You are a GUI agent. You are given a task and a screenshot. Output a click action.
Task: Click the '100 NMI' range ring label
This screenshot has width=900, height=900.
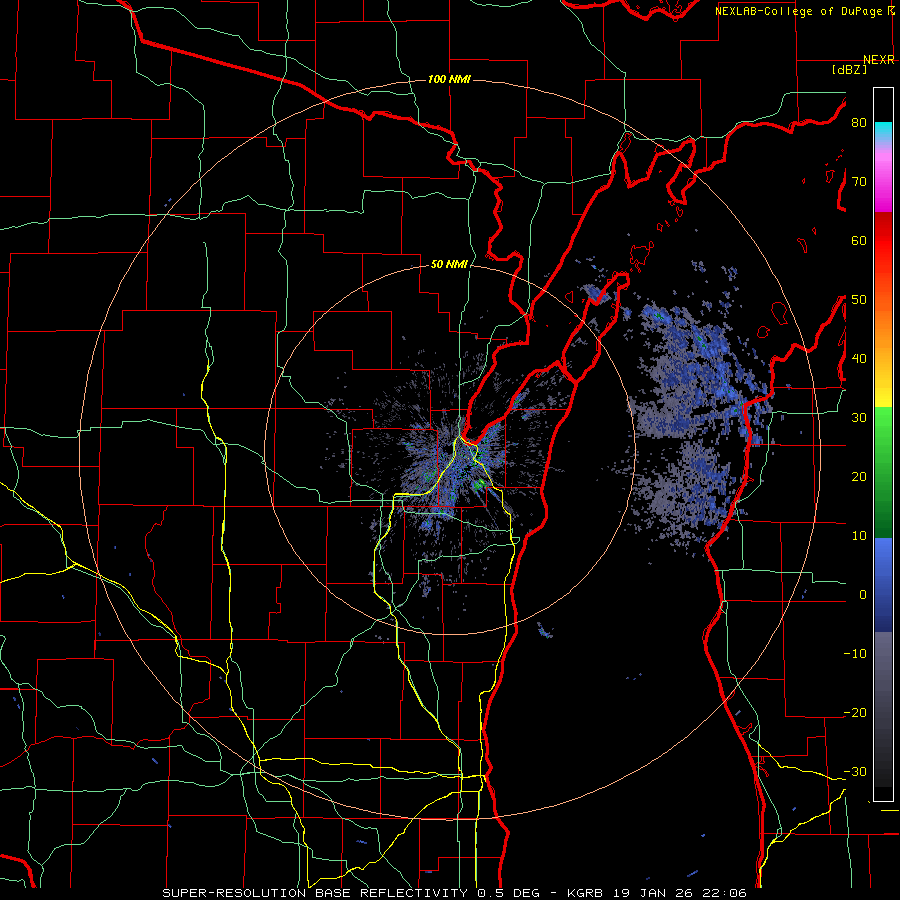(x=449, y=79)
